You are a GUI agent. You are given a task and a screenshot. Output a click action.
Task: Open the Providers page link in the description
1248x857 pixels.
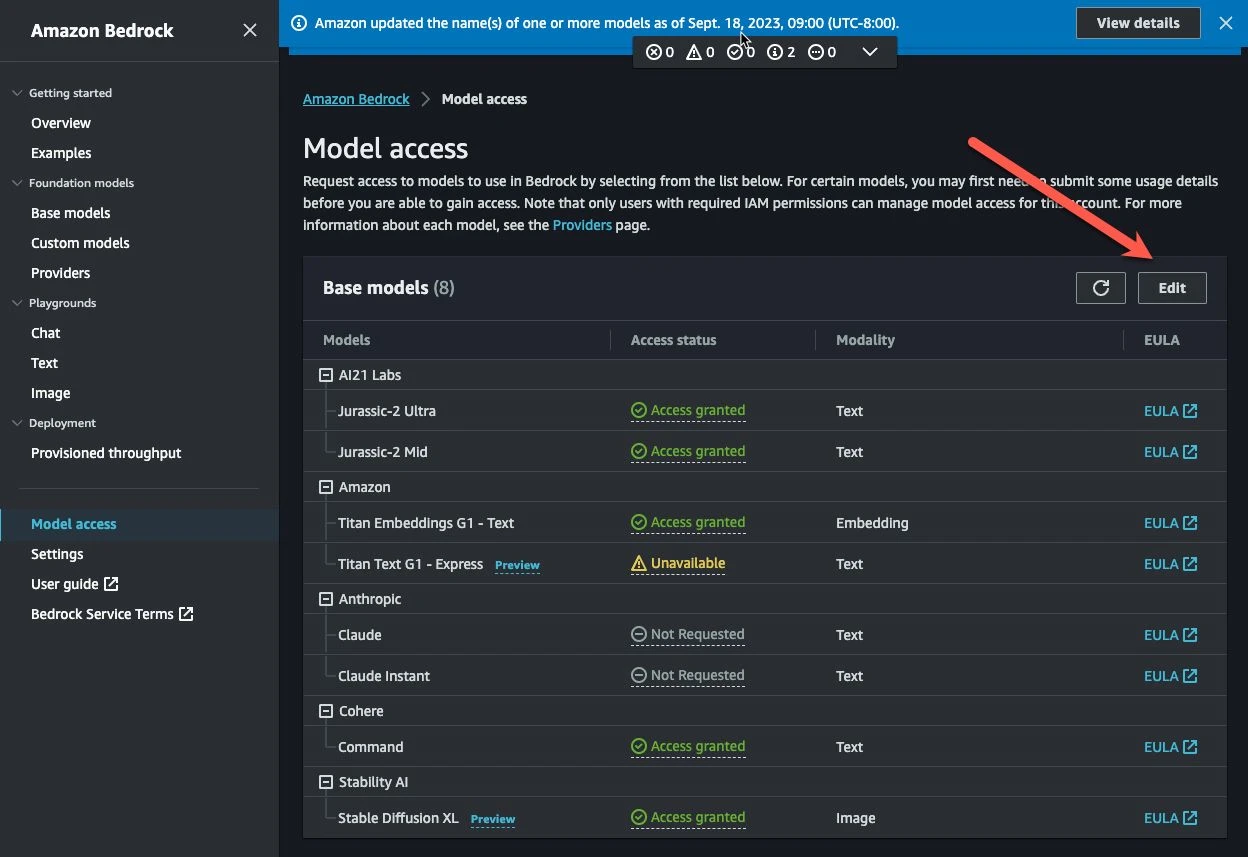[581, 224]
